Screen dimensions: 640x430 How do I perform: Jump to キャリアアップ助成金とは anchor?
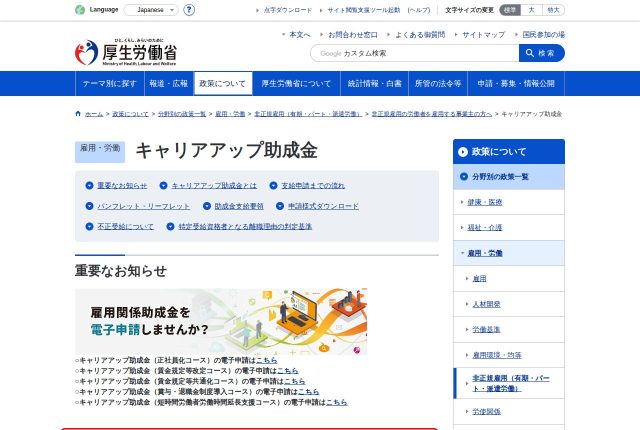tap(214, 186)
